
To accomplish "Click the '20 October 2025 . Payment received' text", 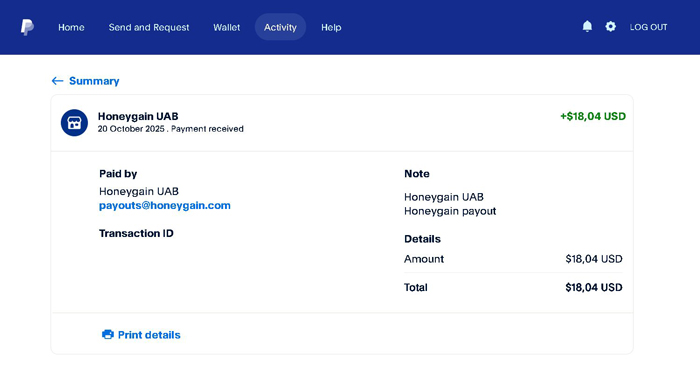I will click(x=171, y=129).
